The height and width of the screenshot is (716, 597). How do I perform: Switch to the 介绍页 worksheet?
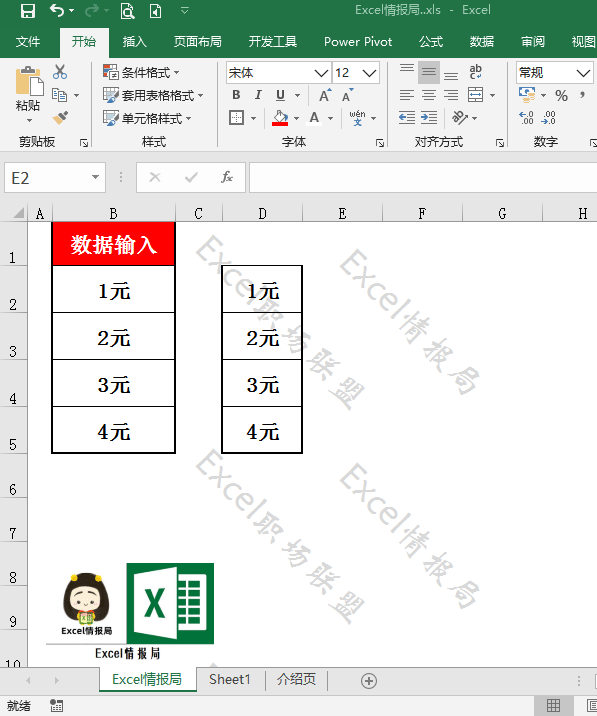click(296, 679)
